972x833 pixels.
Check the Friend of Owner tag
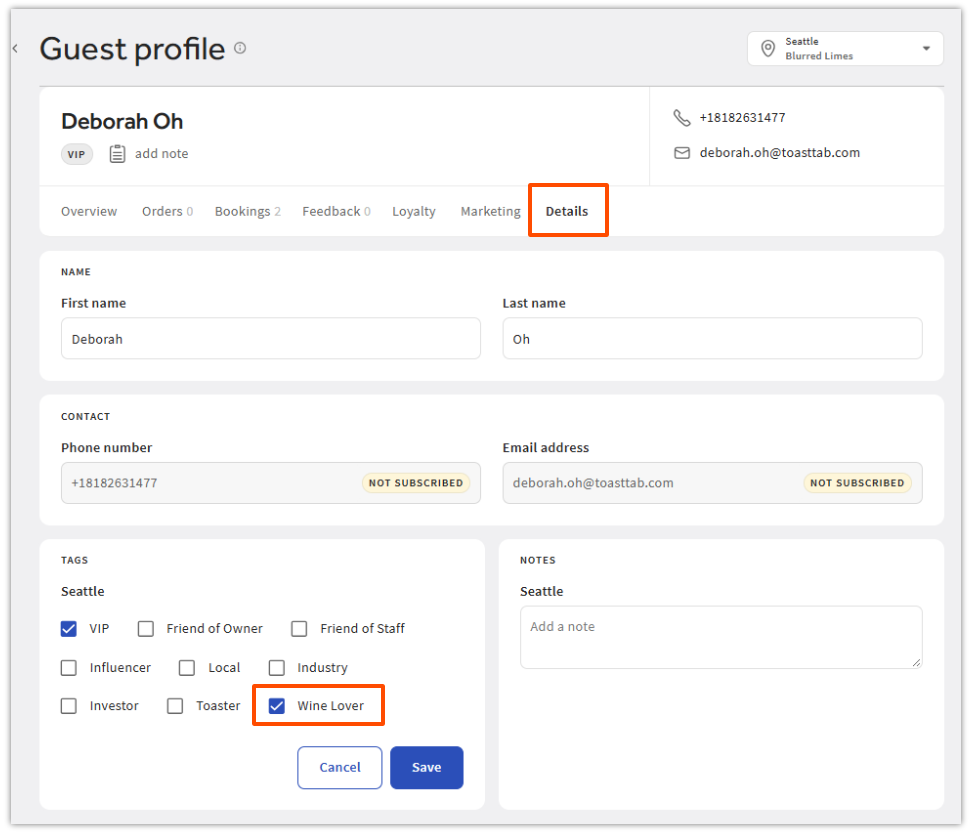tap(146, 629)
